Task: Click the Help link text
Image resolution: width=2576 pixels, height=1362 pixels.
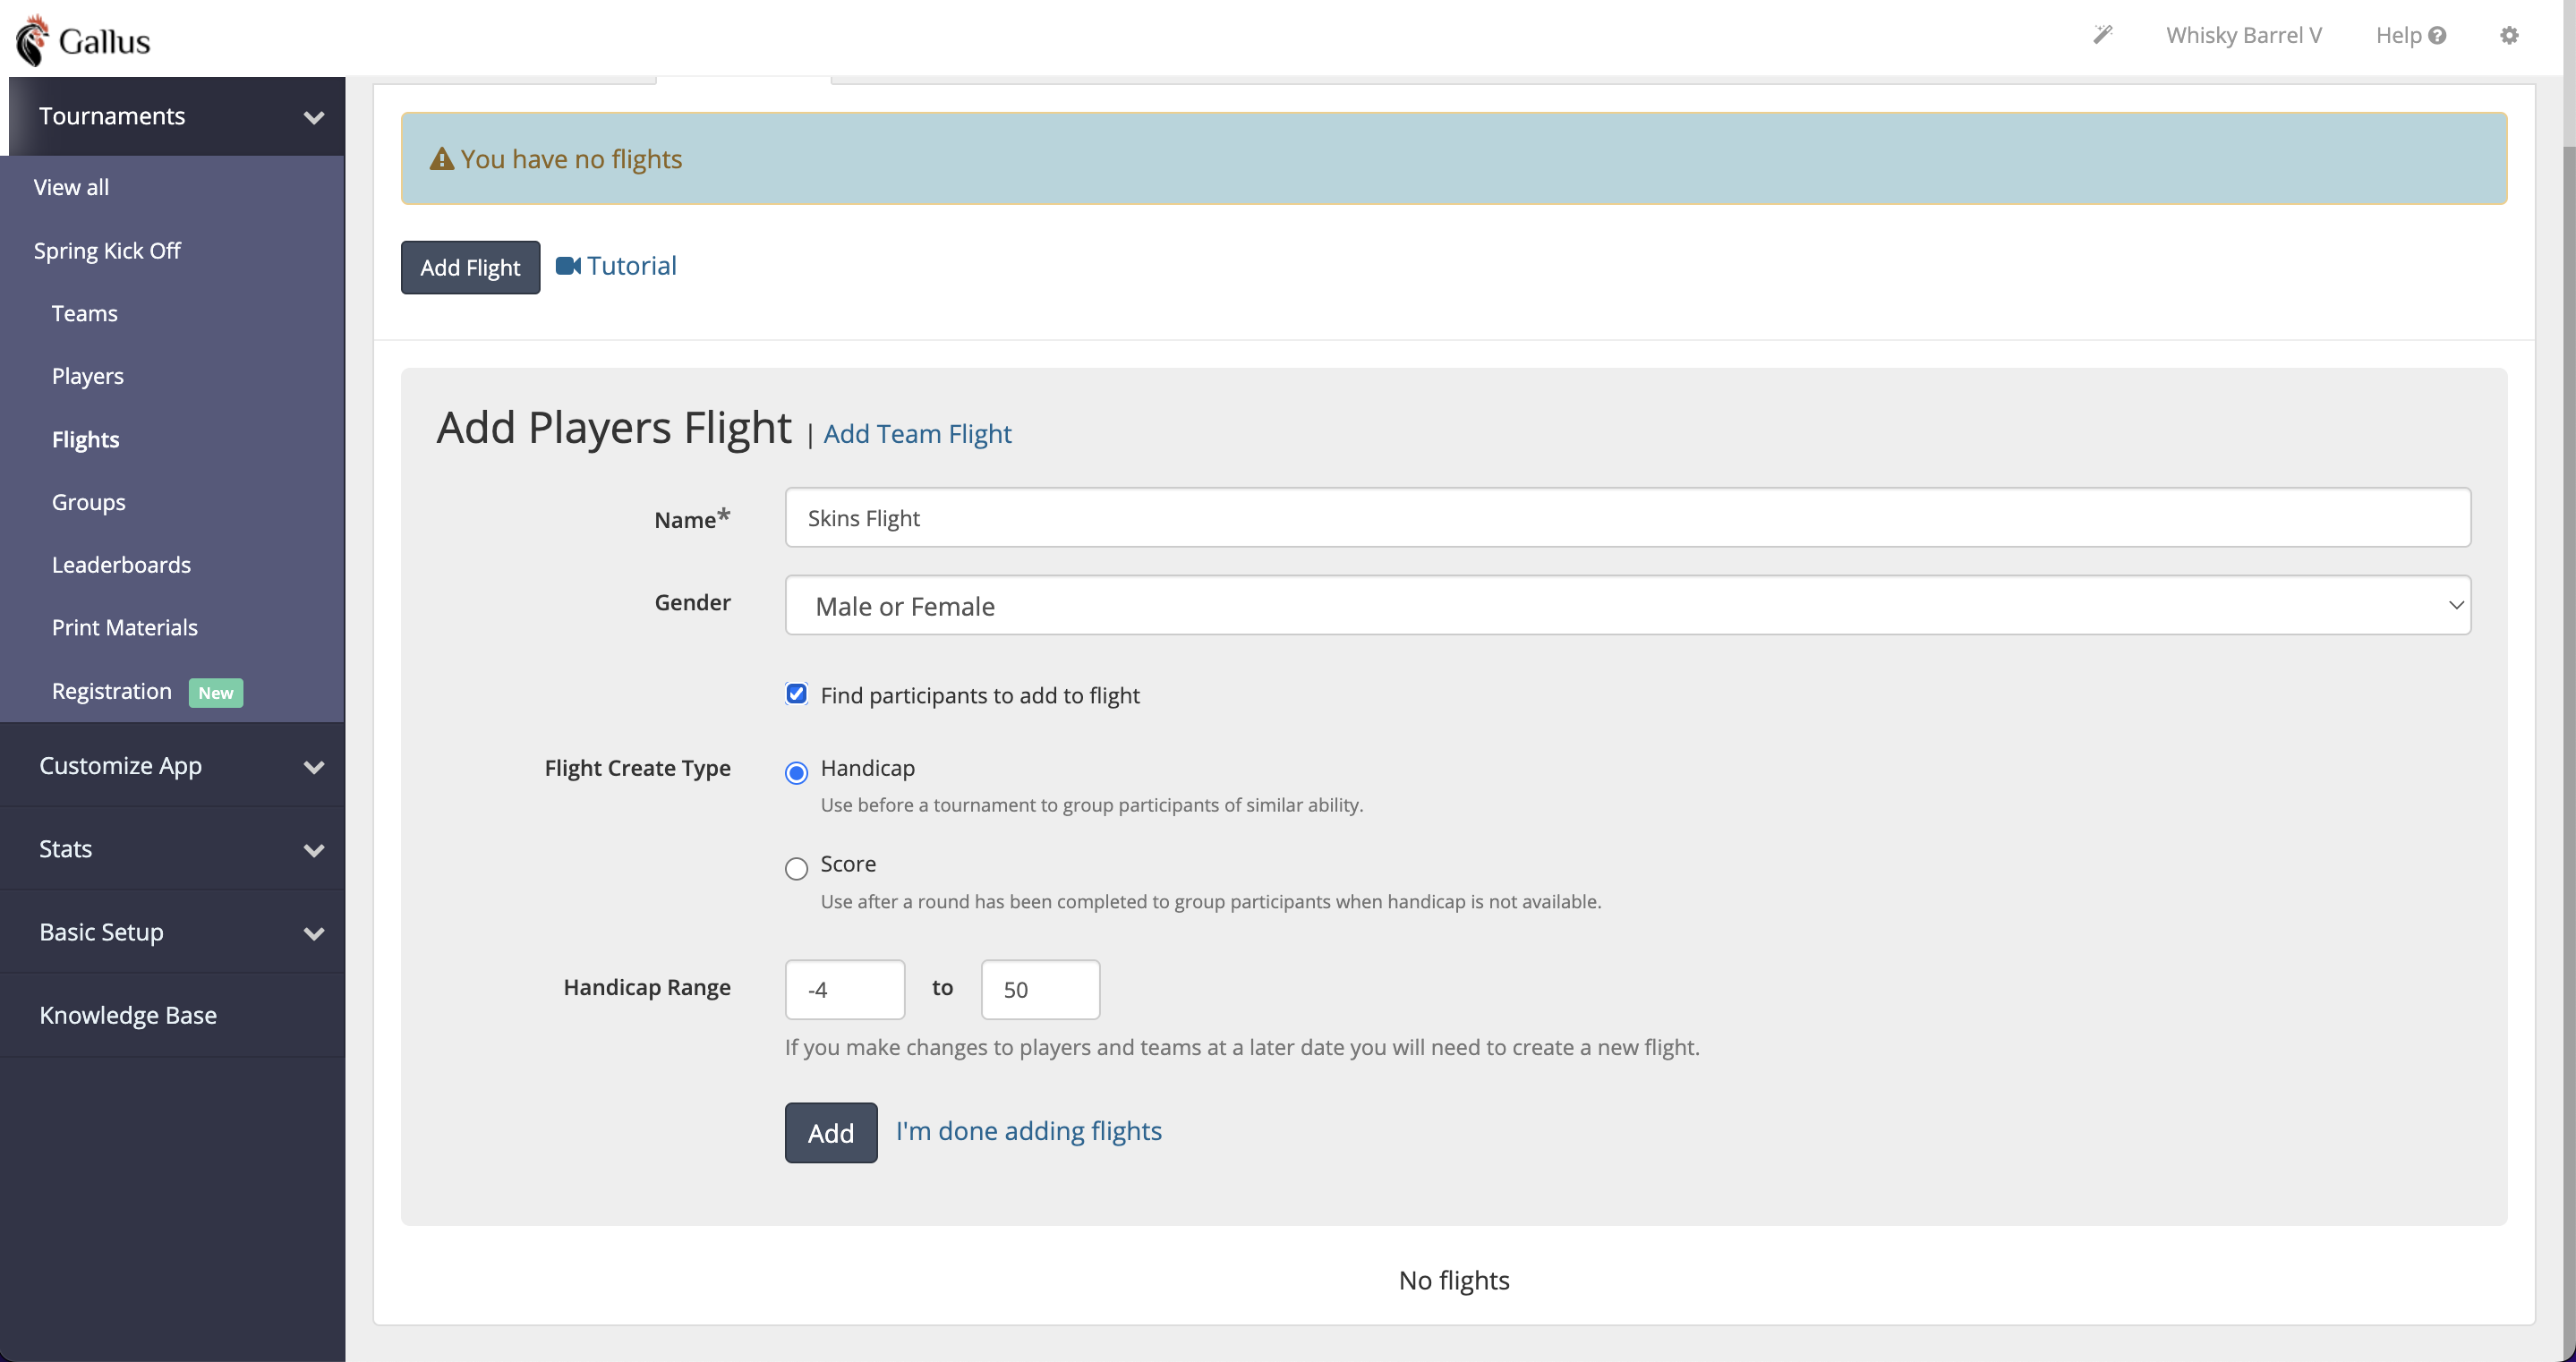Action: [x=2399, y=35]
